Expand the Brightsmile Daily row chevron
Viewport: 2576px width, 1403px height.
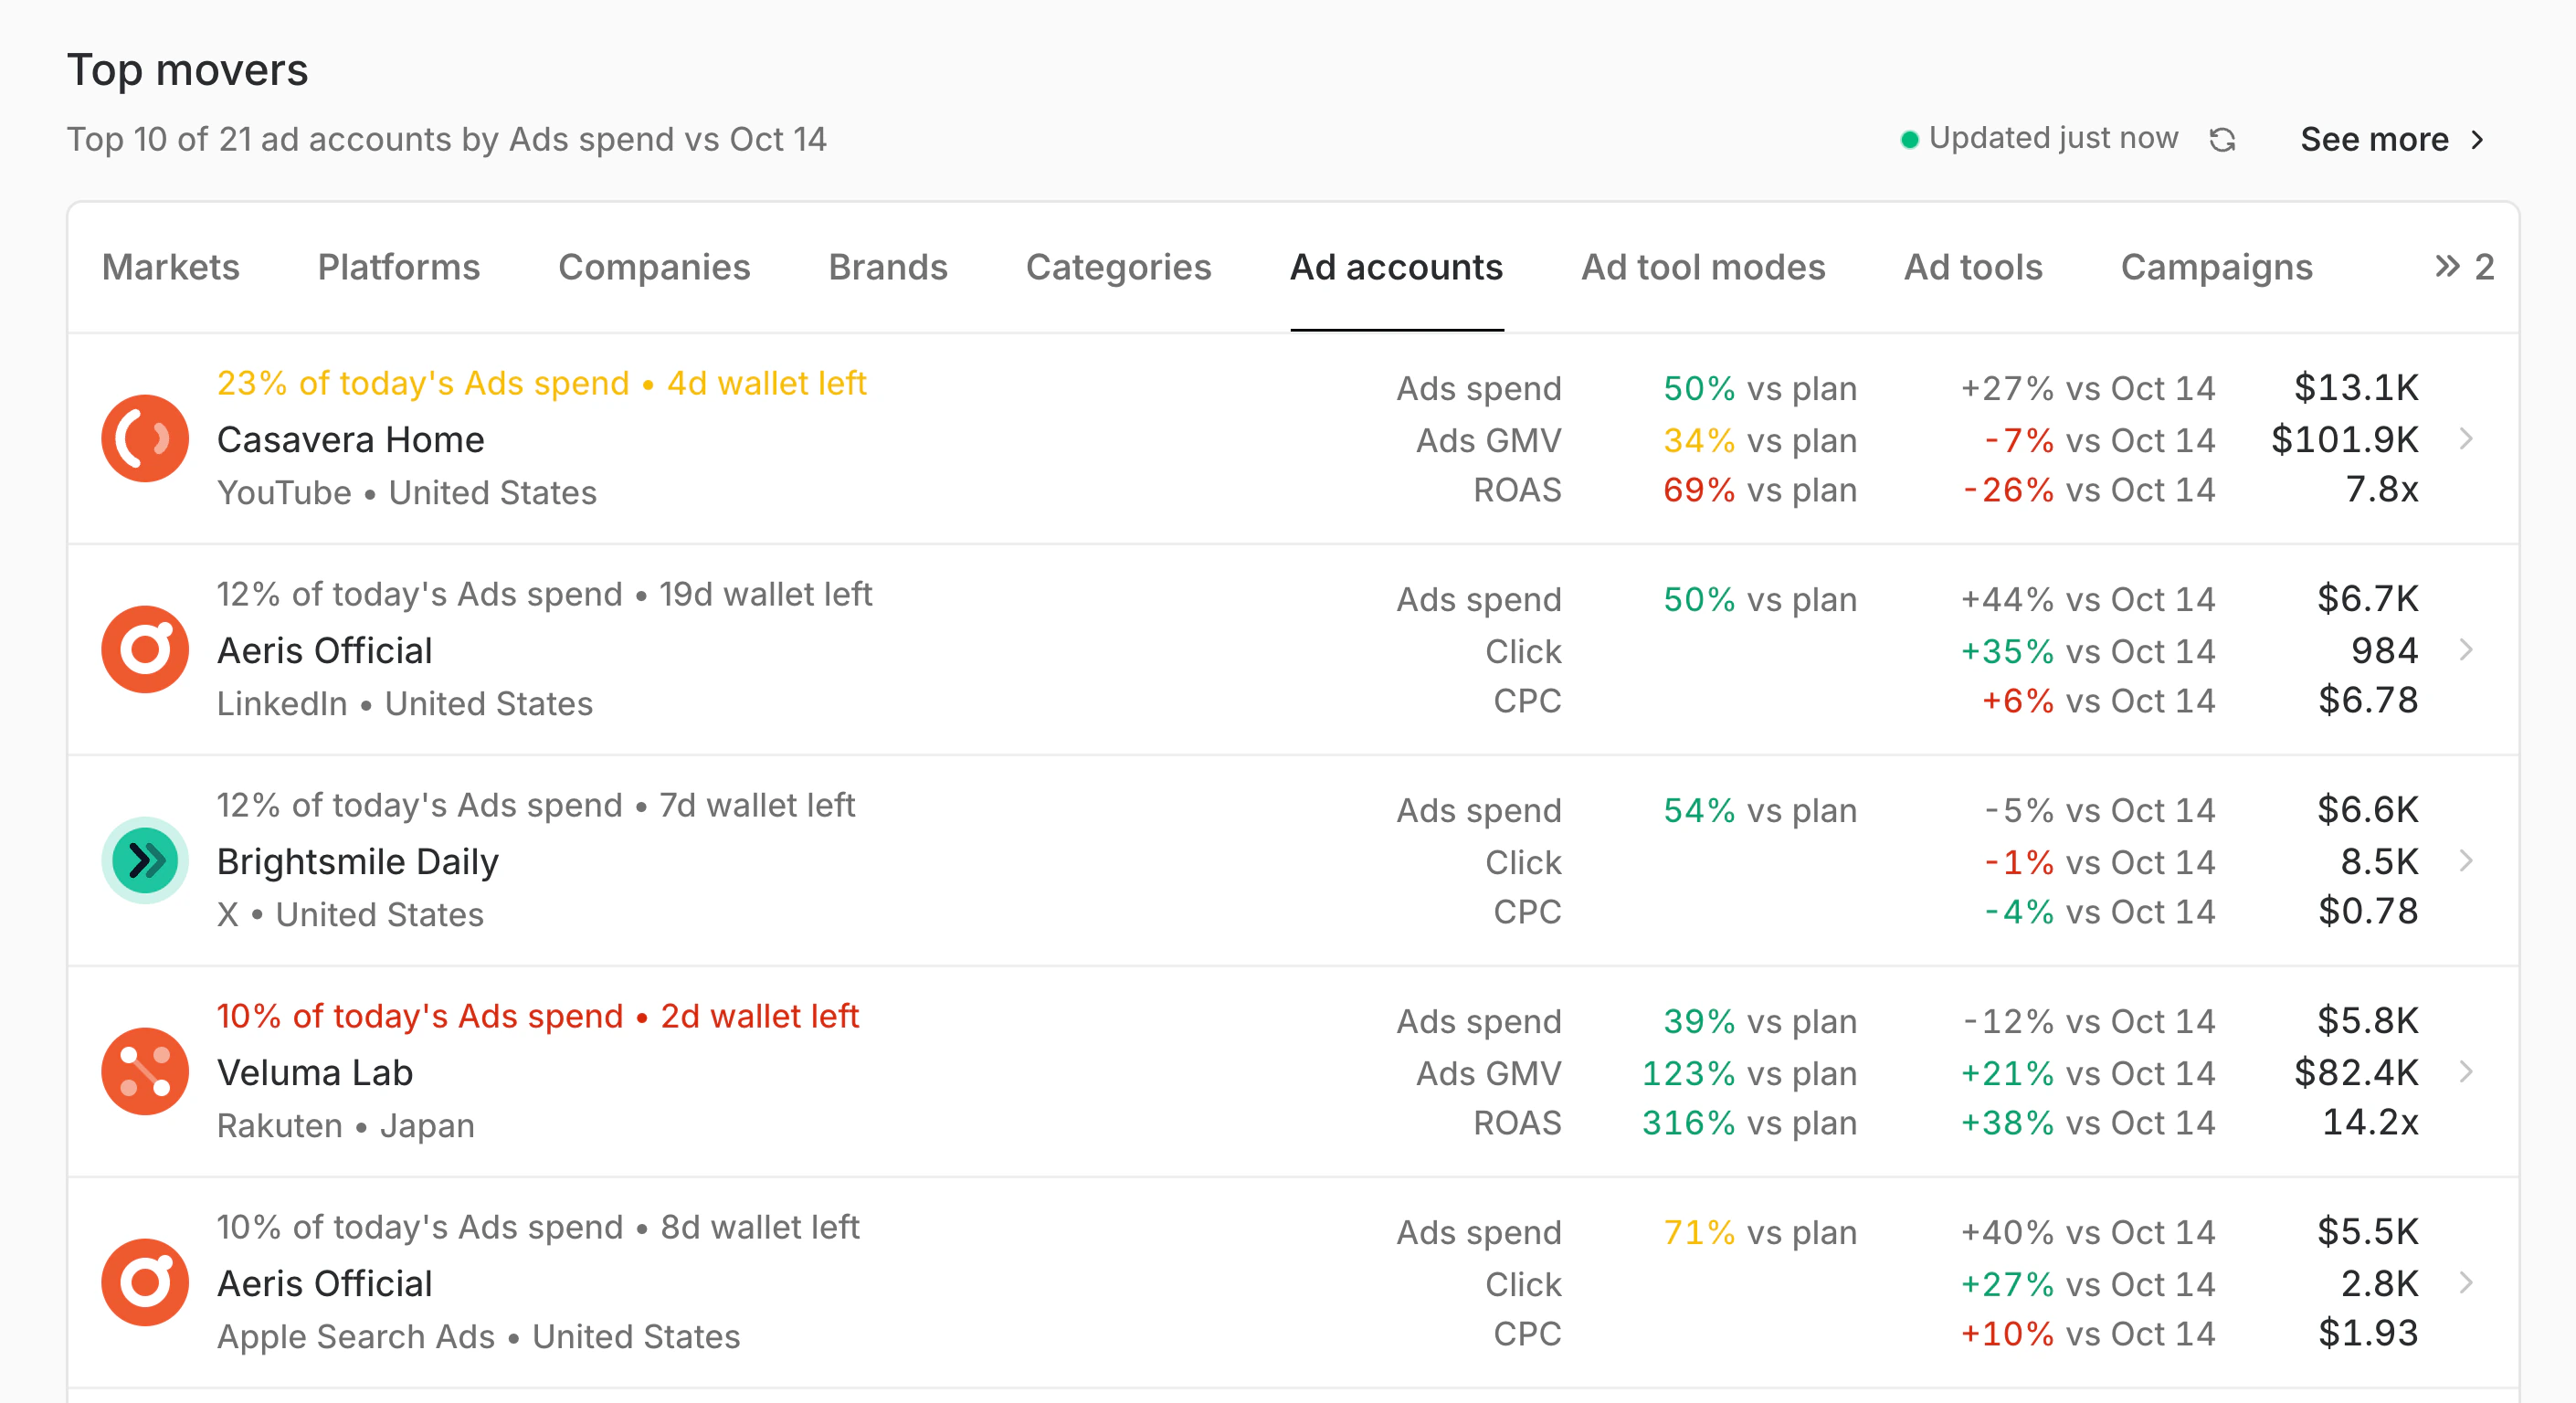click(x=2466, y=860)
